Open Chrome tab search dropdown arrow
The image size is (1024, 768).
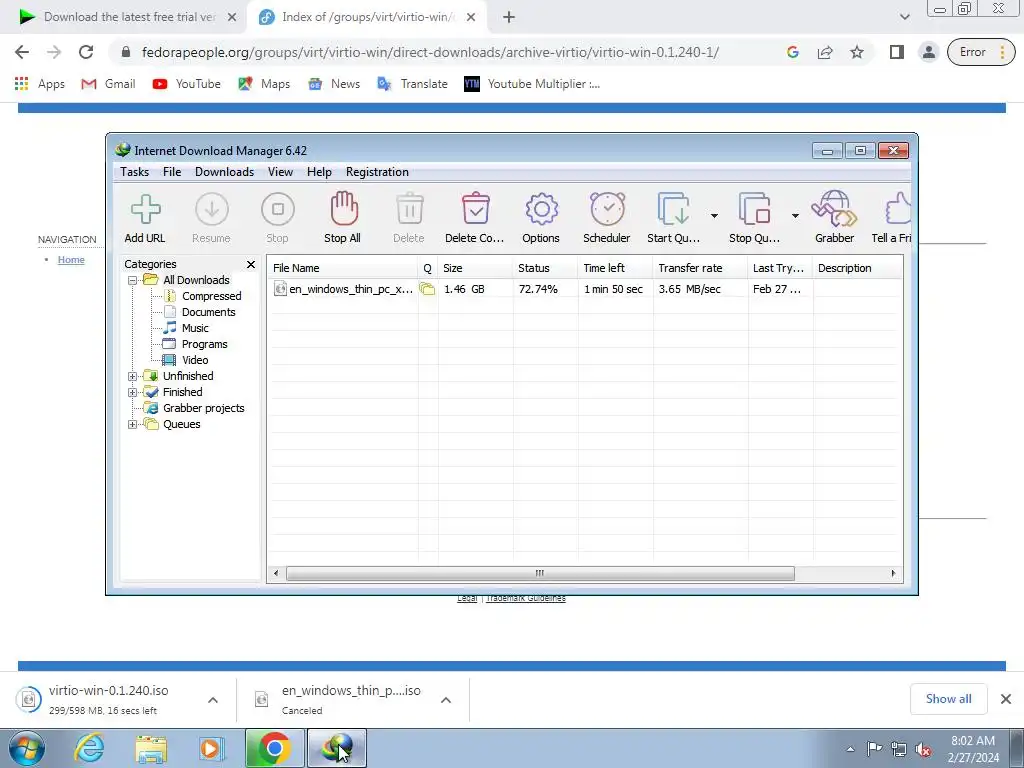point(904,17)
